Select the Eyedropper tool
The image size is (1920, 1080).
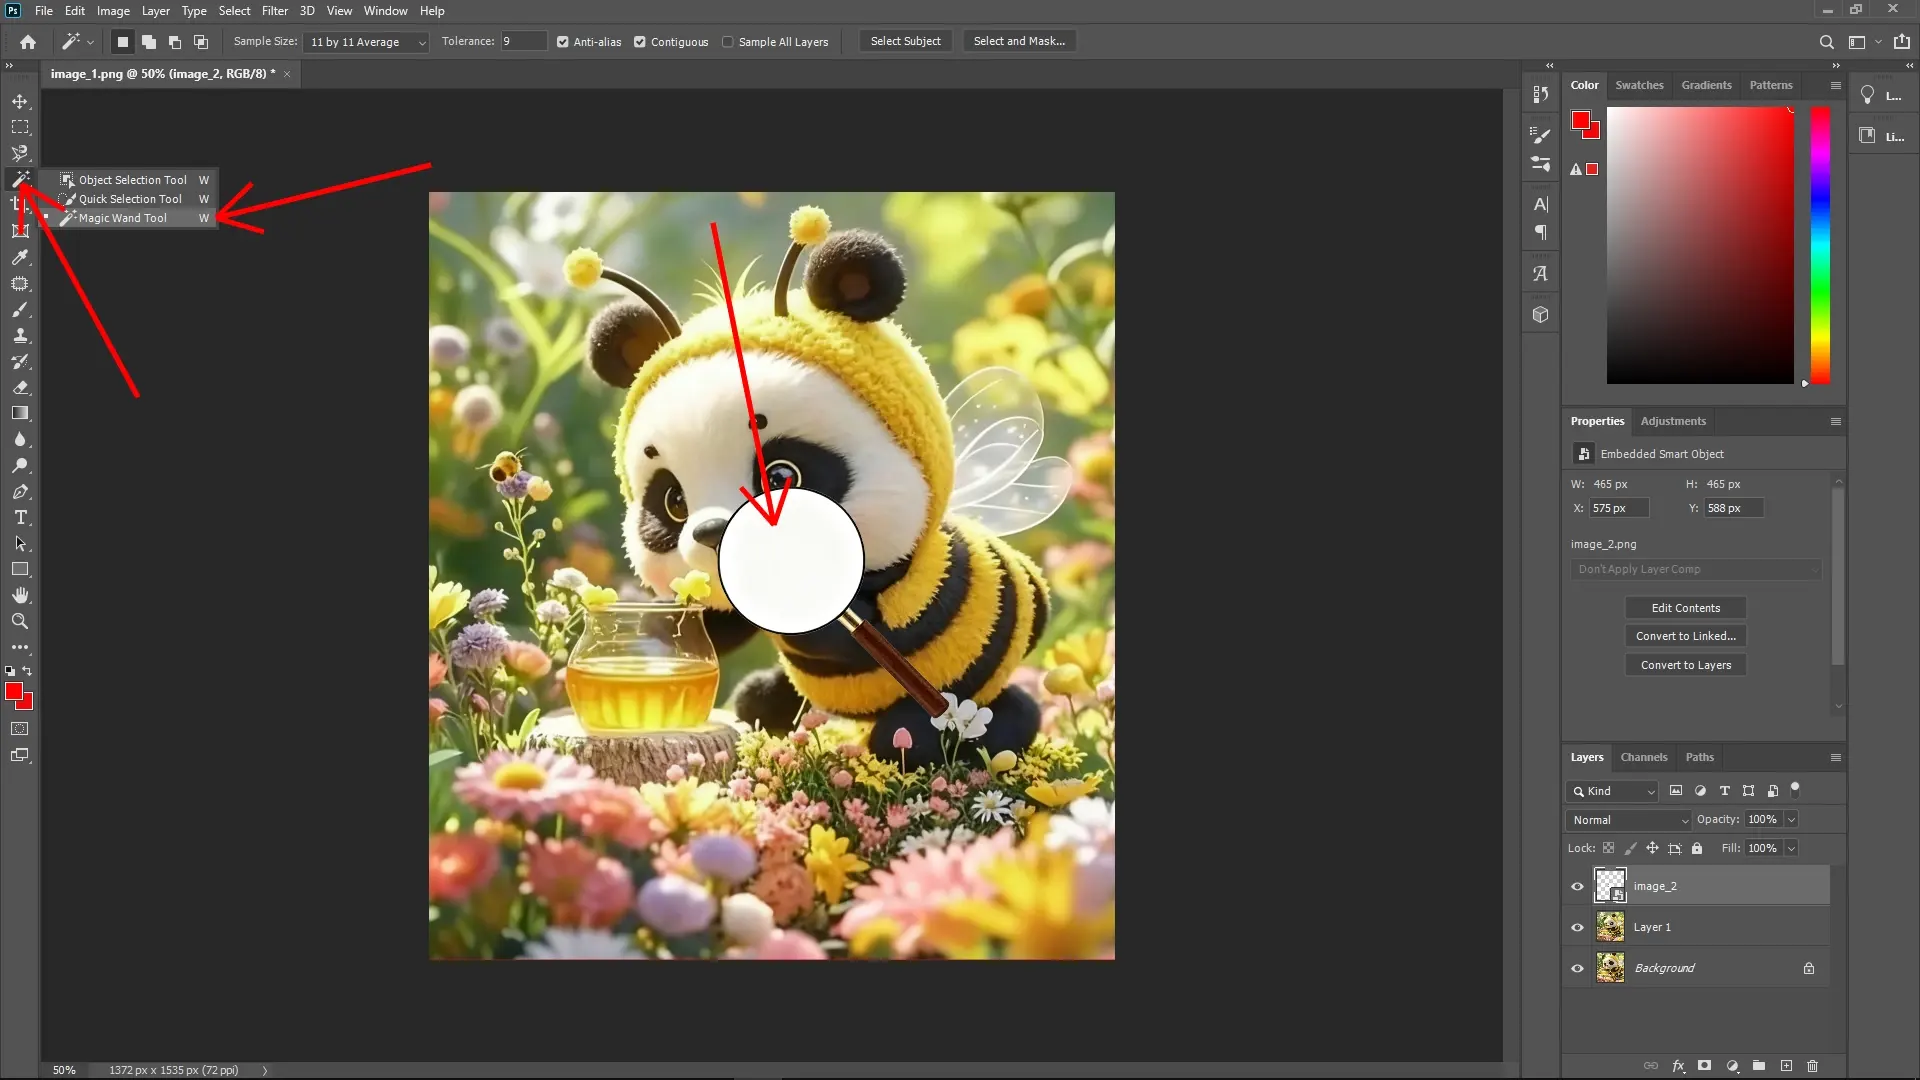20,258
